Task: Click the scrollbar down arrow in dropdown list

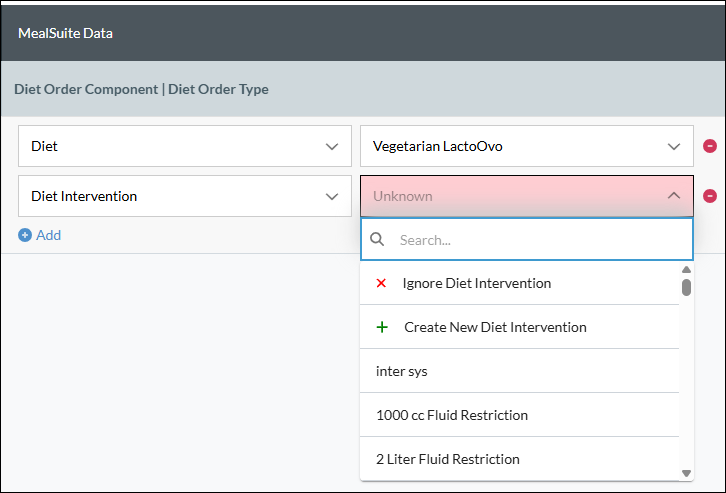Action: tap(686, 473)
